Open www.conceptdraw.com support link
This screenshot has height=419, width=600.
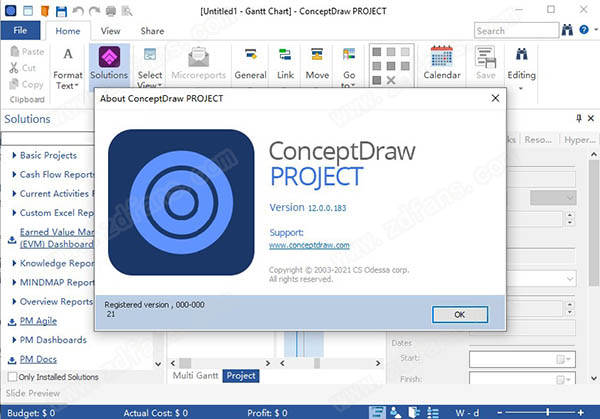coord(309,245)
